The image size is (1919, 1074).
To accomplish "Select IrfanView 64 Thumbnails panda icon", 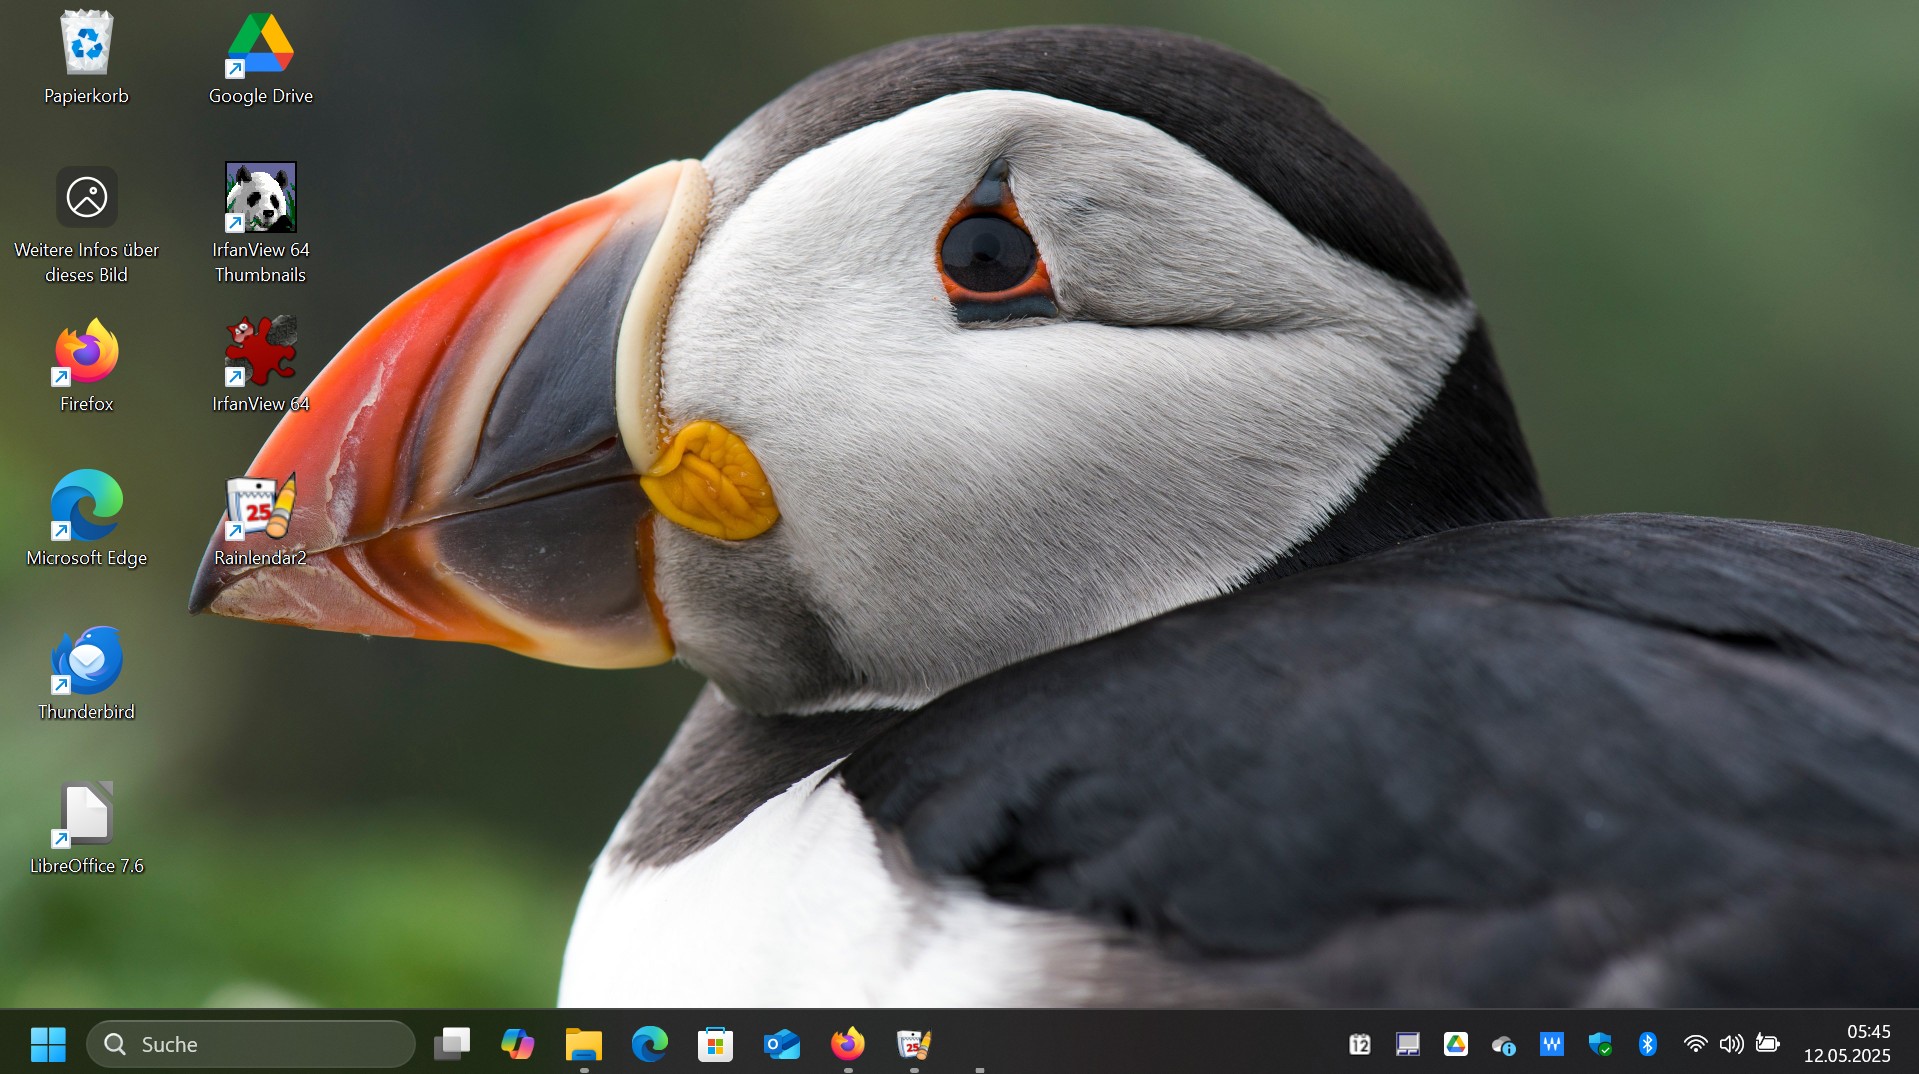I will click(x=260, y=198).
